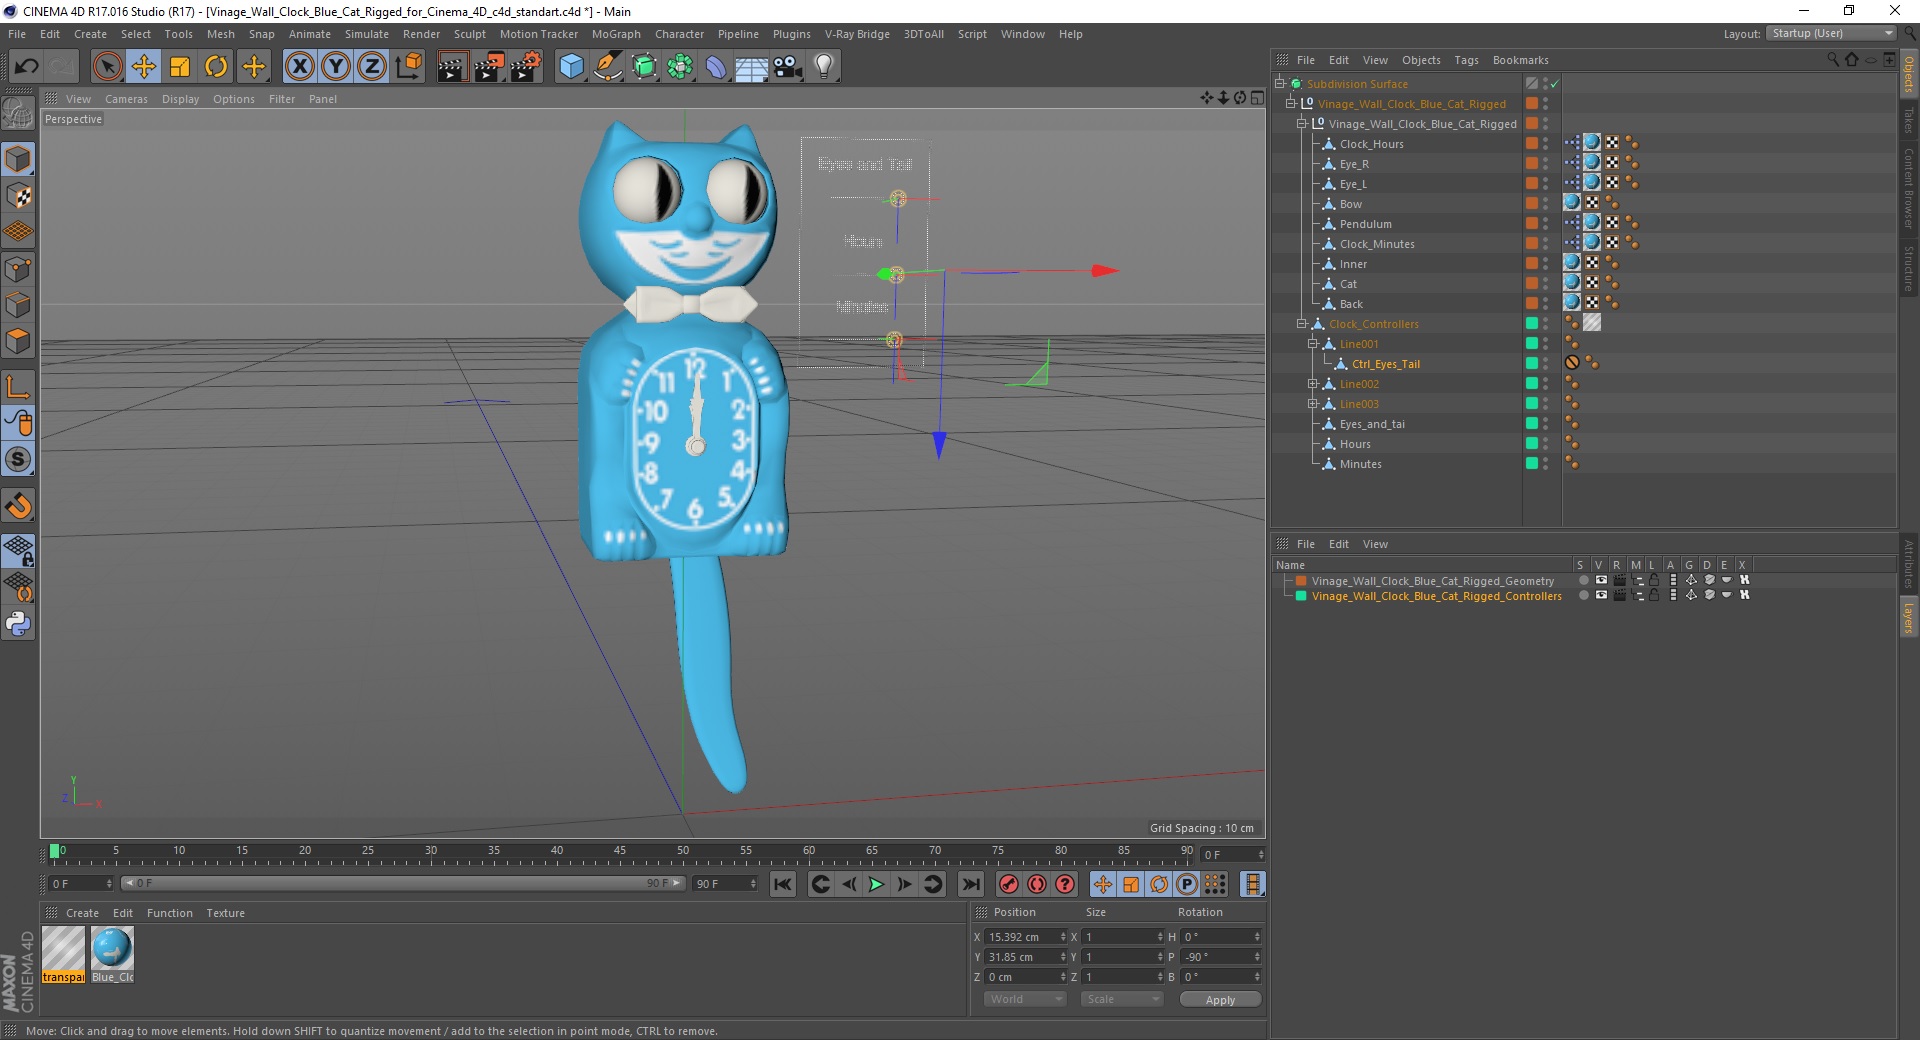Expand Line003 in the object tree
Image resolution: width=1920 pixels, height=1040 pixels.
tap(1312, 403)
